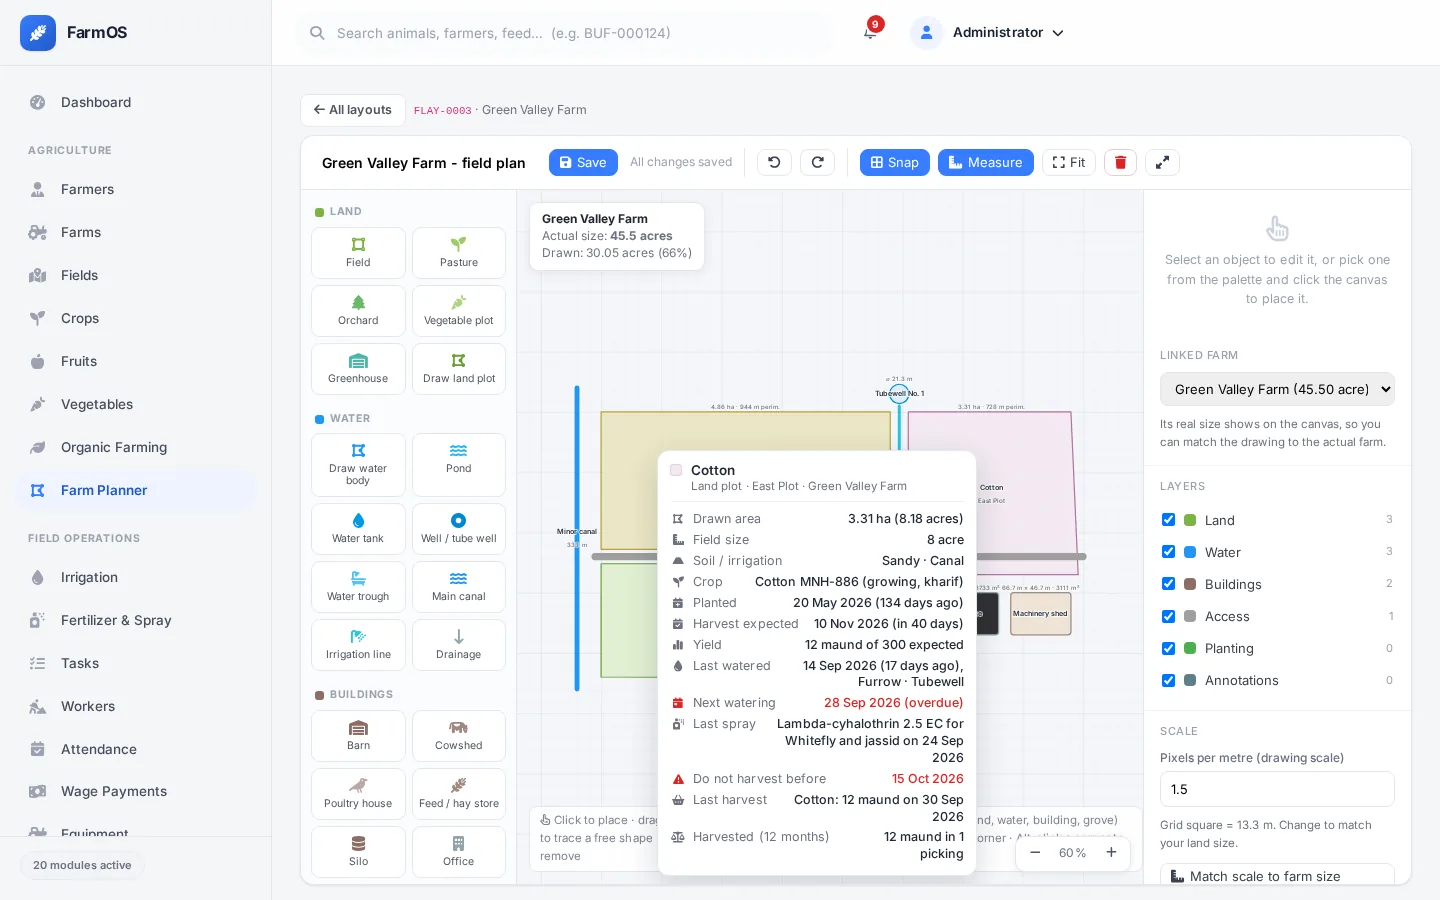The height and width of the screenshot is (900, 1440).
Task: Pick the Irrigation line tool
Action: pos(358,645)
